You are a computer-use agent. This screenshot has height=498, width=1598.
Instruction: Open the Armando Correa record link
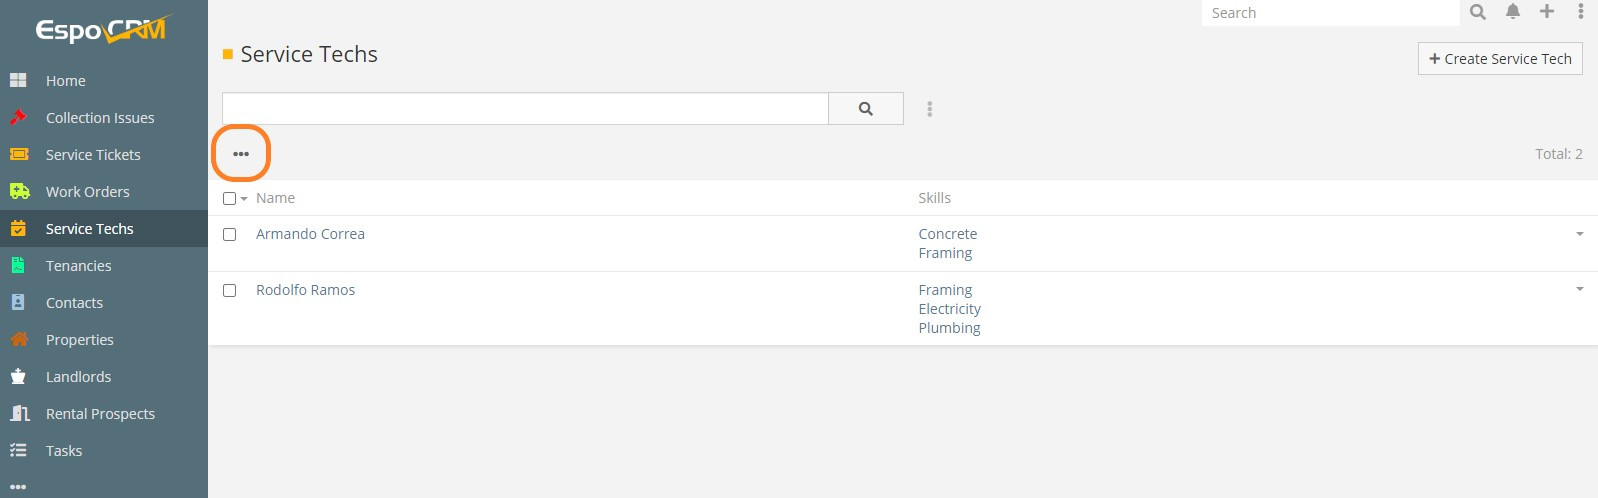click(310, 234)
